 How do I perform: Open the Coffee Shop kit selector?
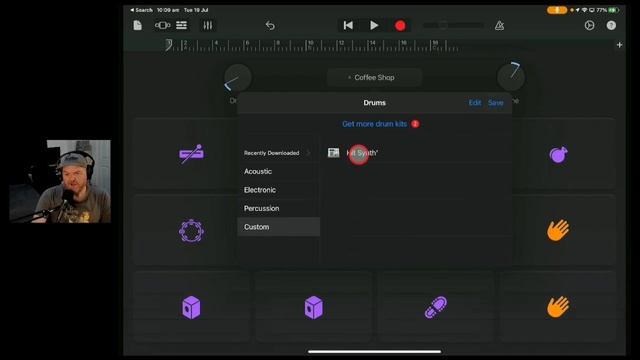click(374, 77)
